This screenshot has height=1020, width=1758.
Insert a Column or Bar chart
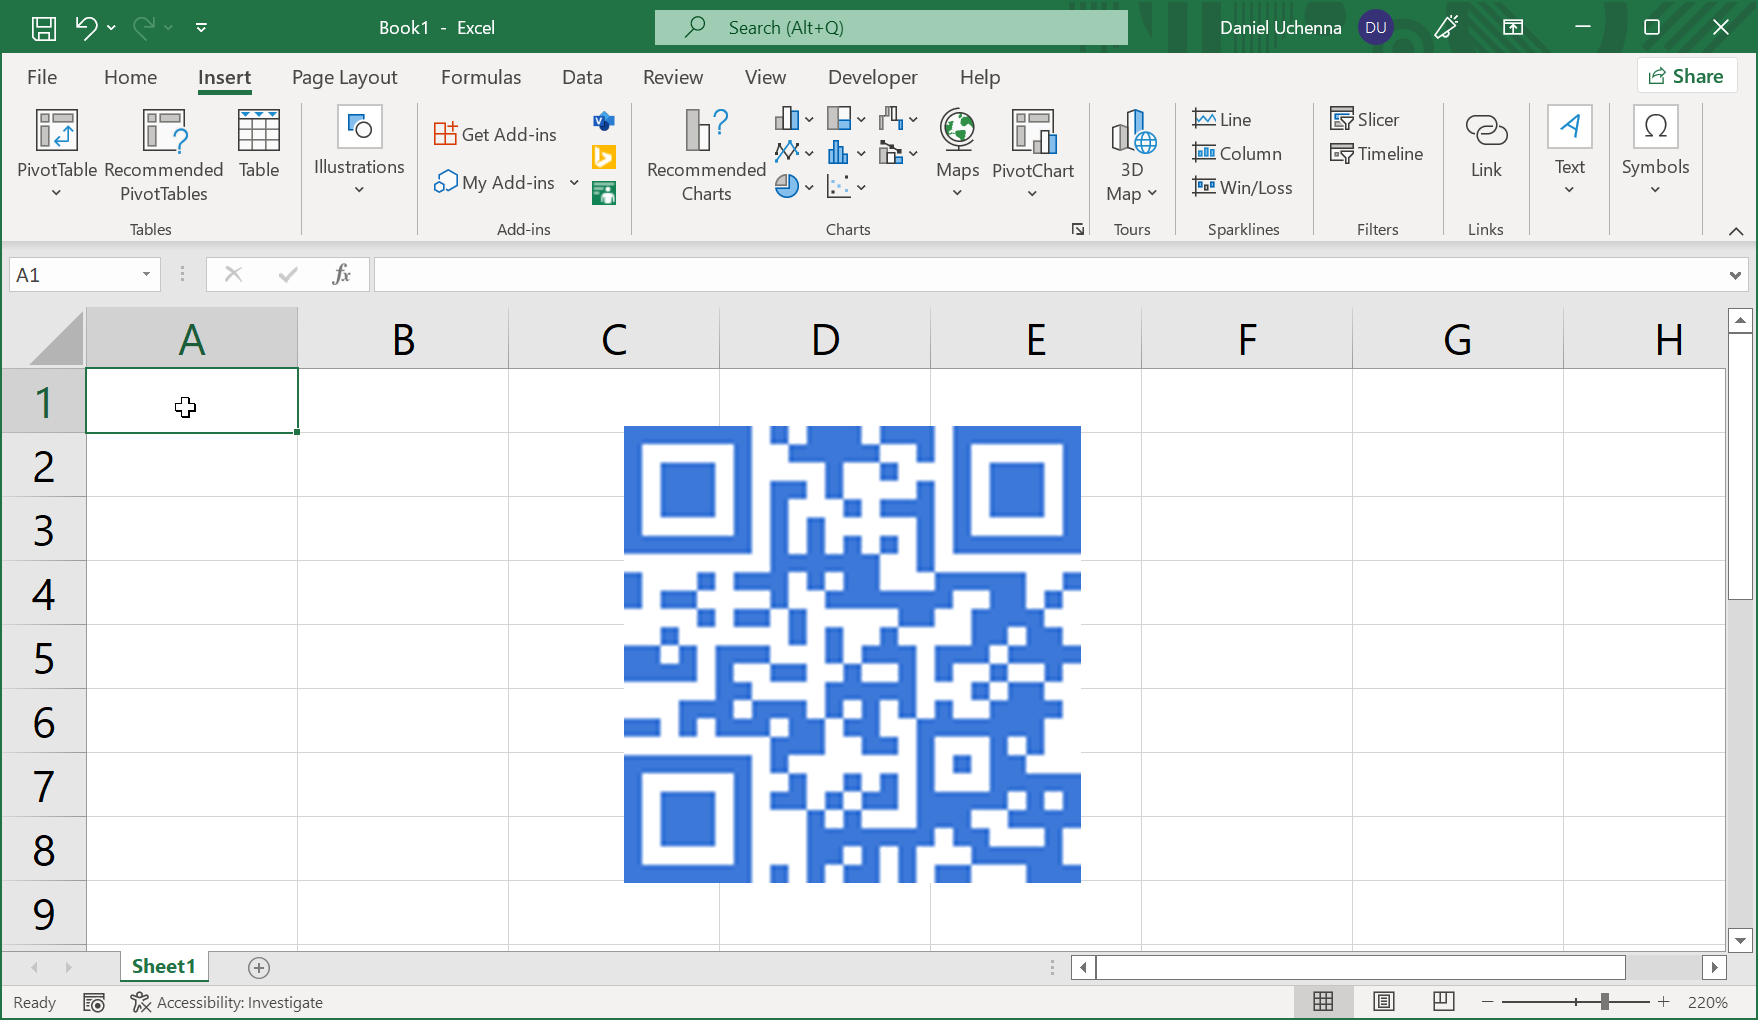[787, 118]
